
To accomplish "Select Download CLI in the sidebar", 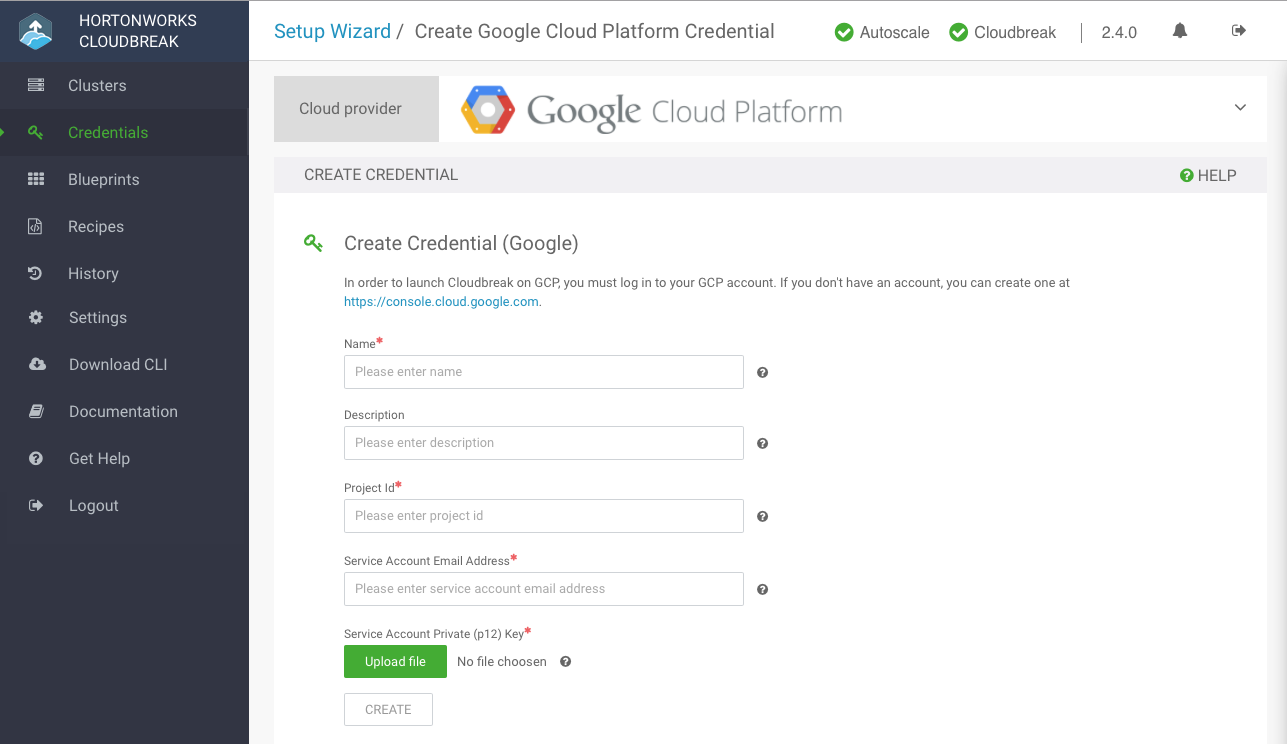I will 118,365.
